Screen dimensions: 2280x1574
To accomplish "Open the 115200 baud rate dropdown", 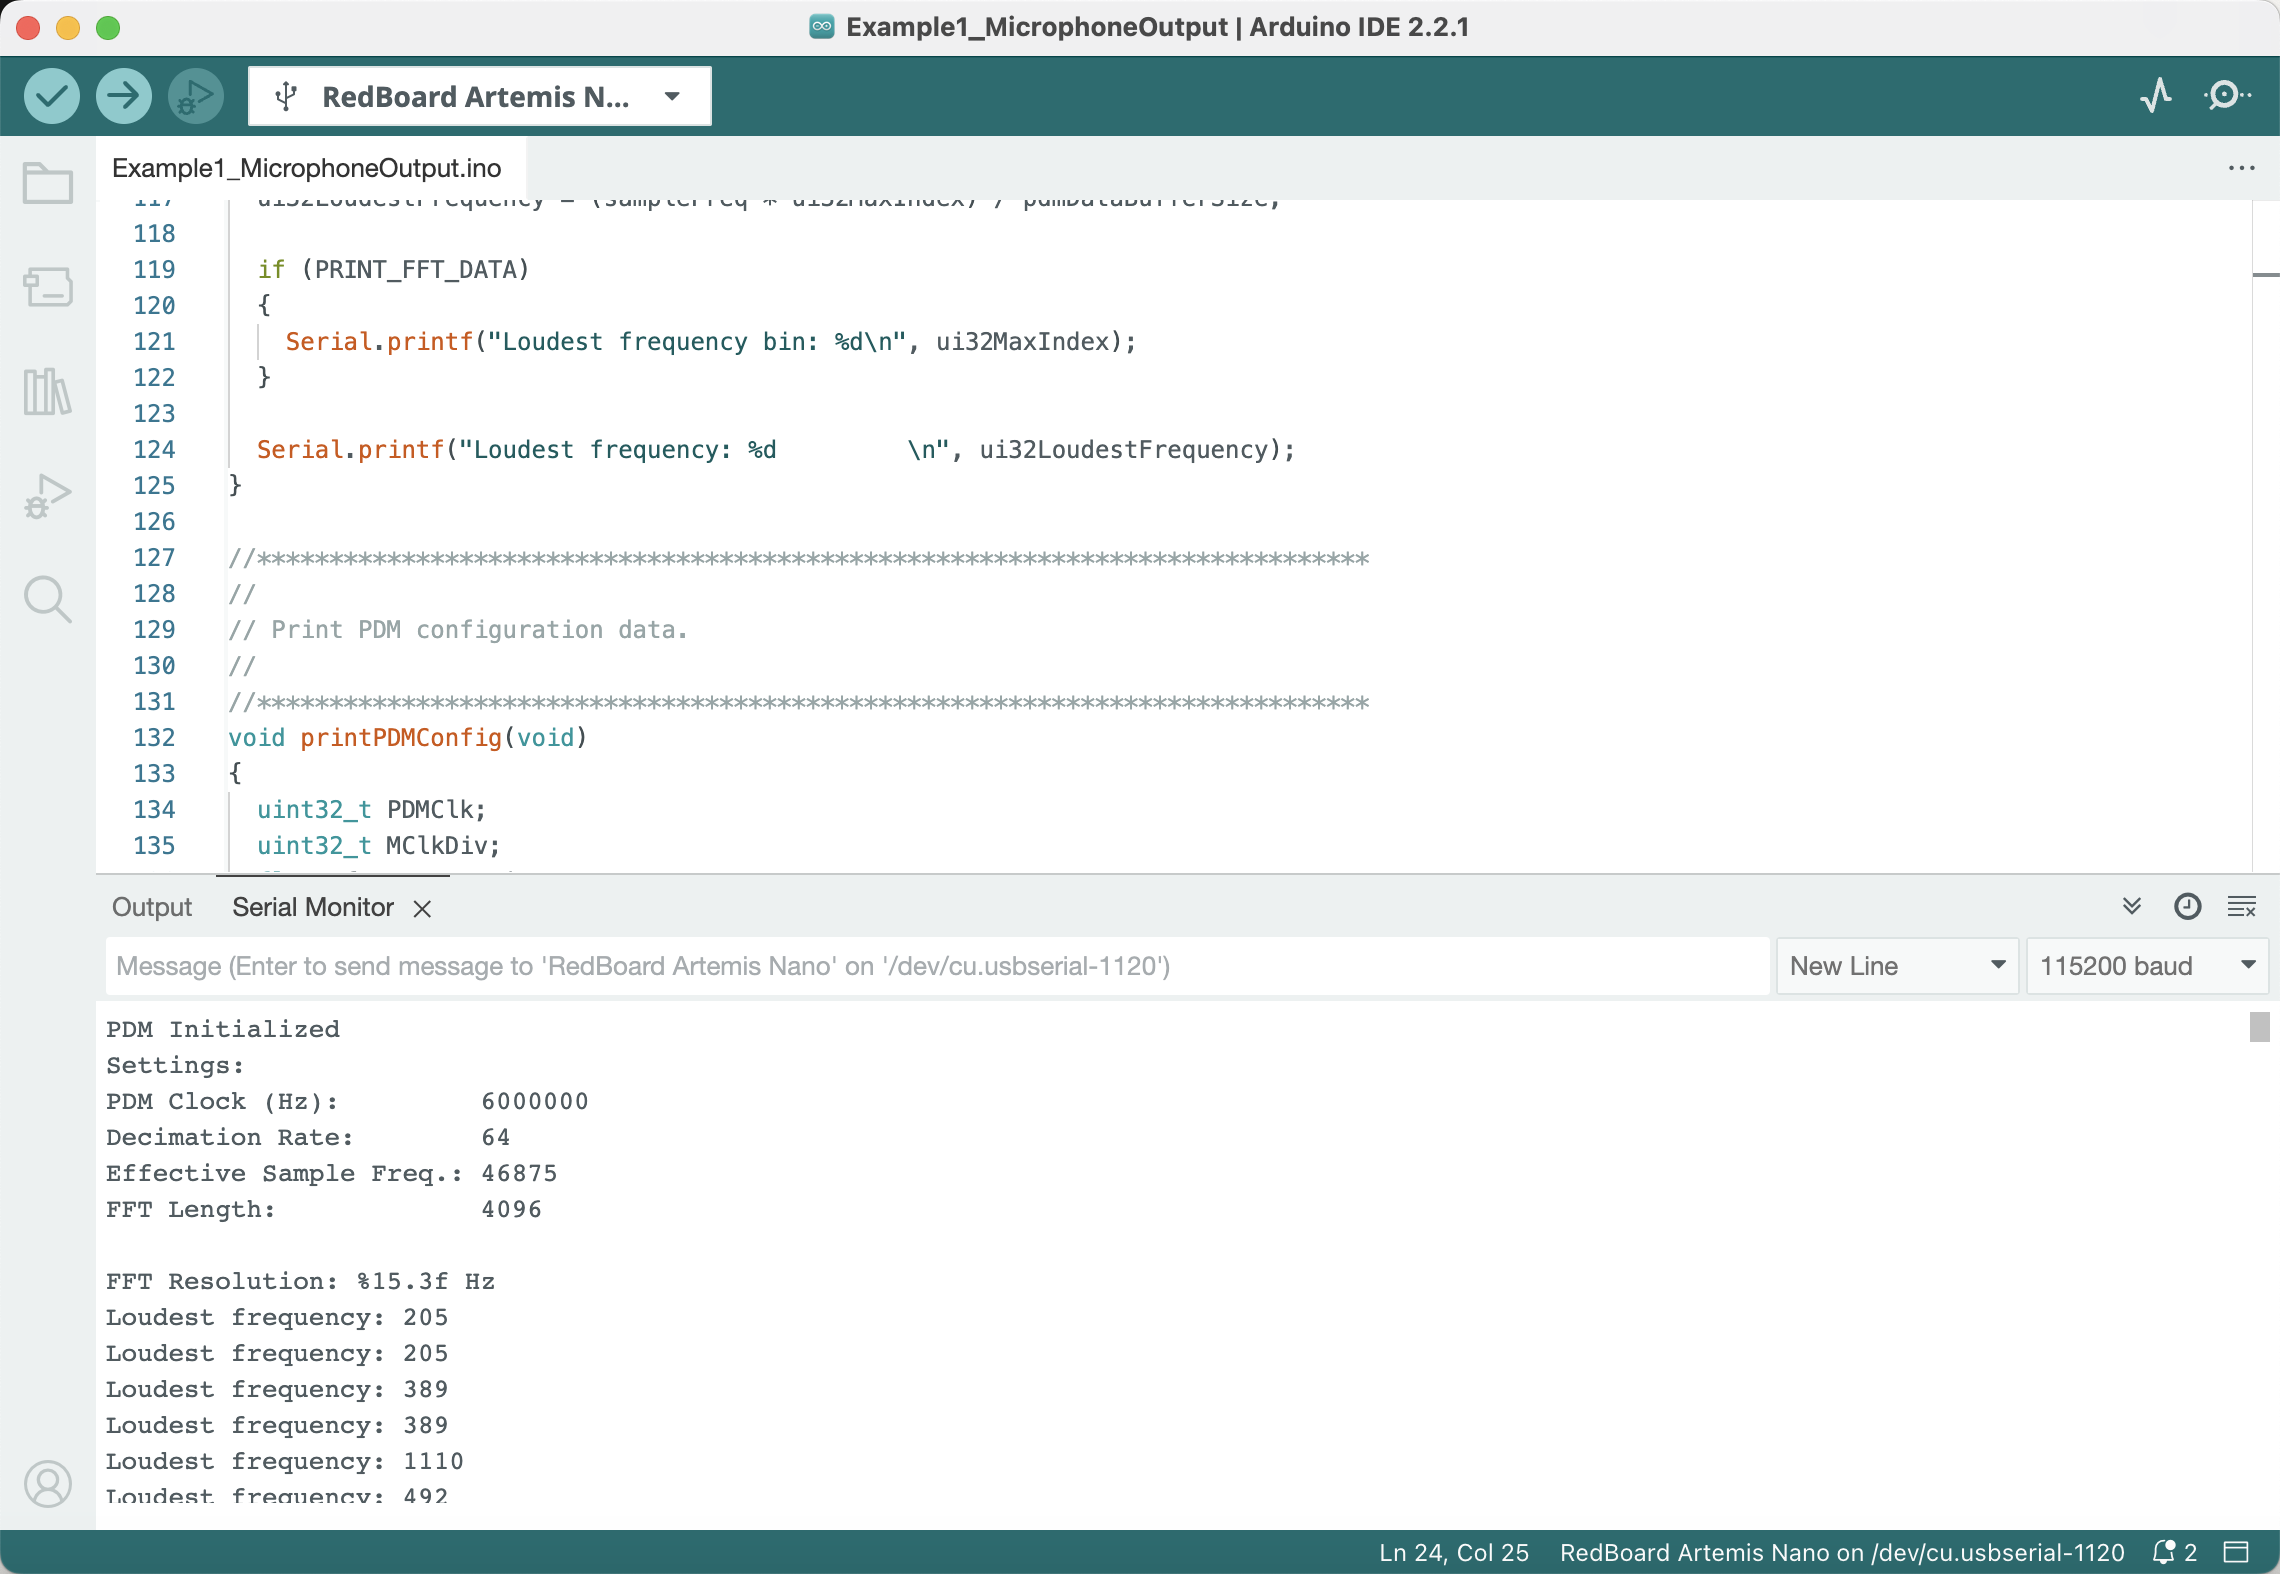I will (2148, 966).
